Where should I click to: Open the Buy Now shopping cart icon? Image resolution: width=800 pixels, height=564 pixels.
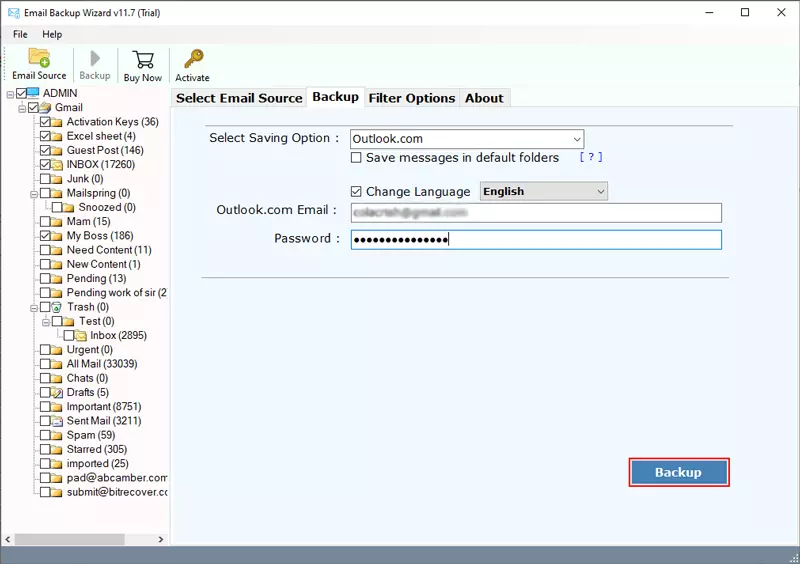(x=143, y=59)
